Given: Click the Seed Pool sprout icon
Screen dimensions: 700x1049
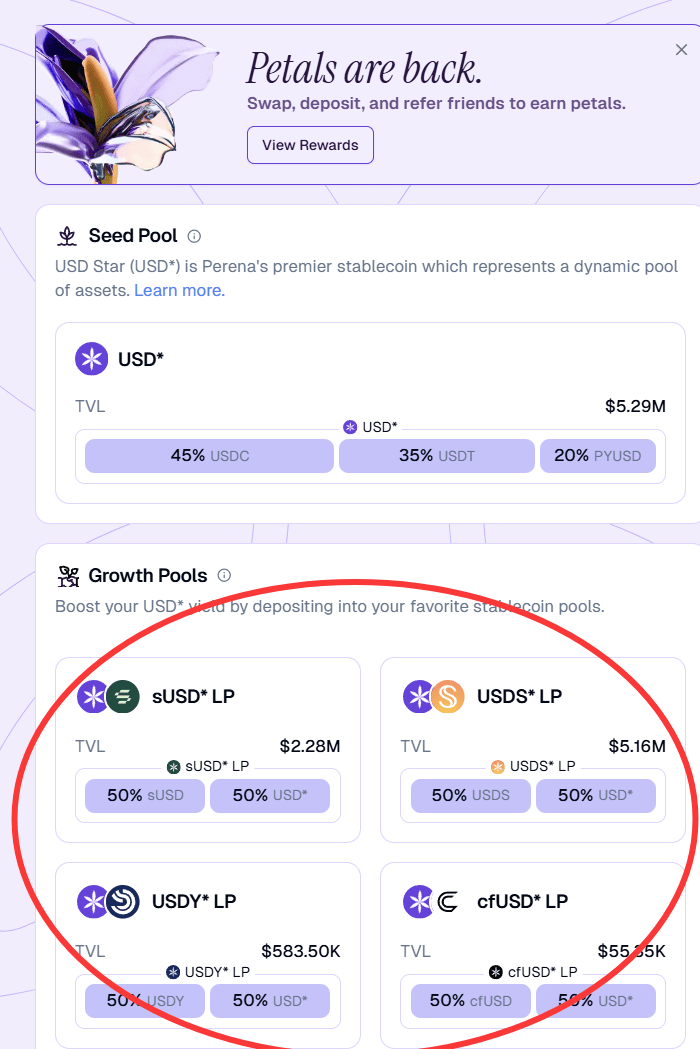Looking at the screenshot, I should point(67,235).
